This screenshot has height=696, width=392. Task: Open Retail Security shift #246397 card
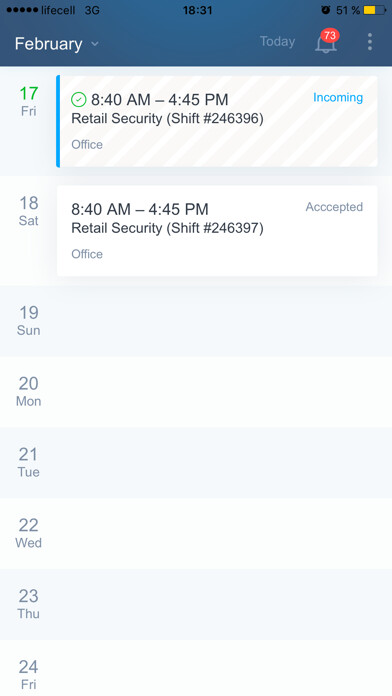coord(217,231)
